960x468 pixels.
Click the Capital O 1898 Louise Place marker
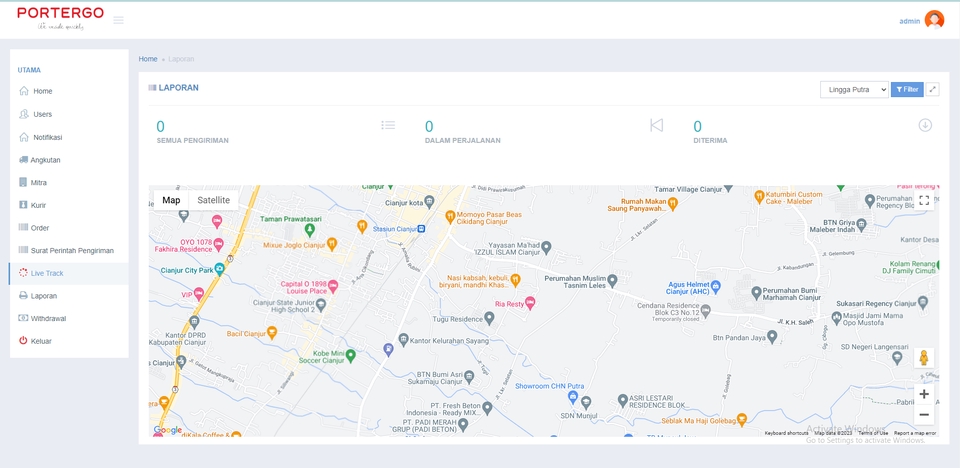pos(333,286)
